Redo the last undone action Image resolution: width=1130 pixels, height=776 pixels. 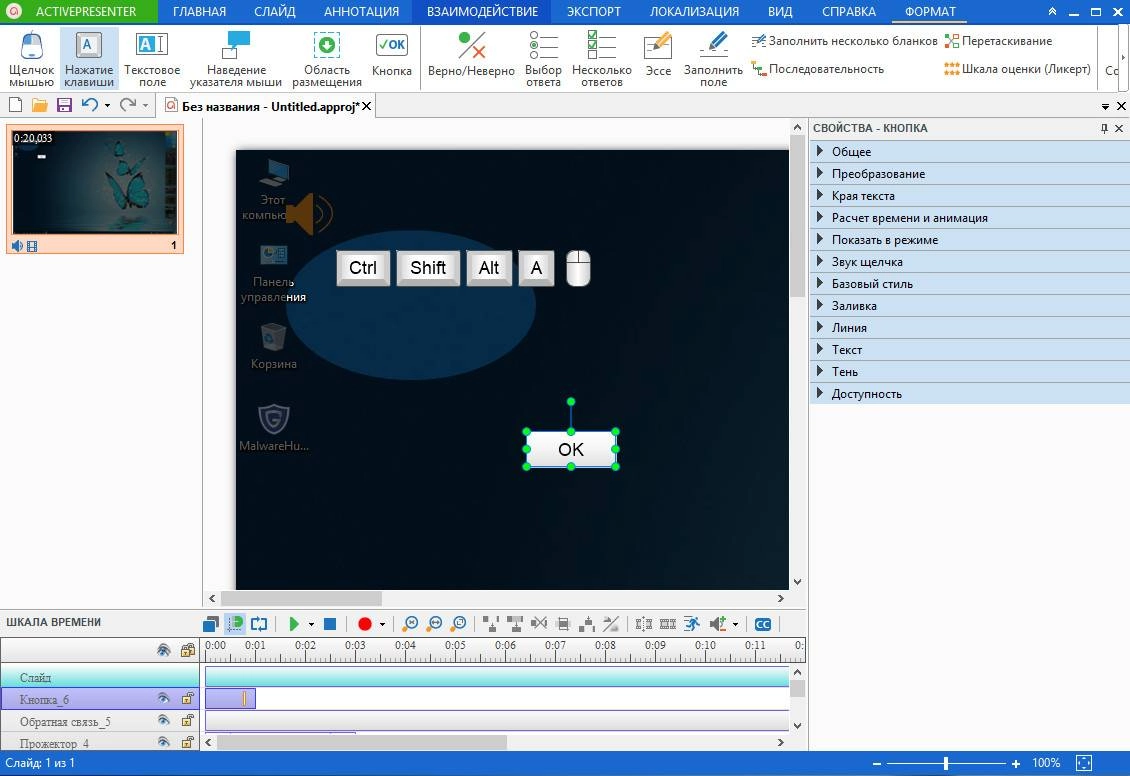click(x=128, y=106)
